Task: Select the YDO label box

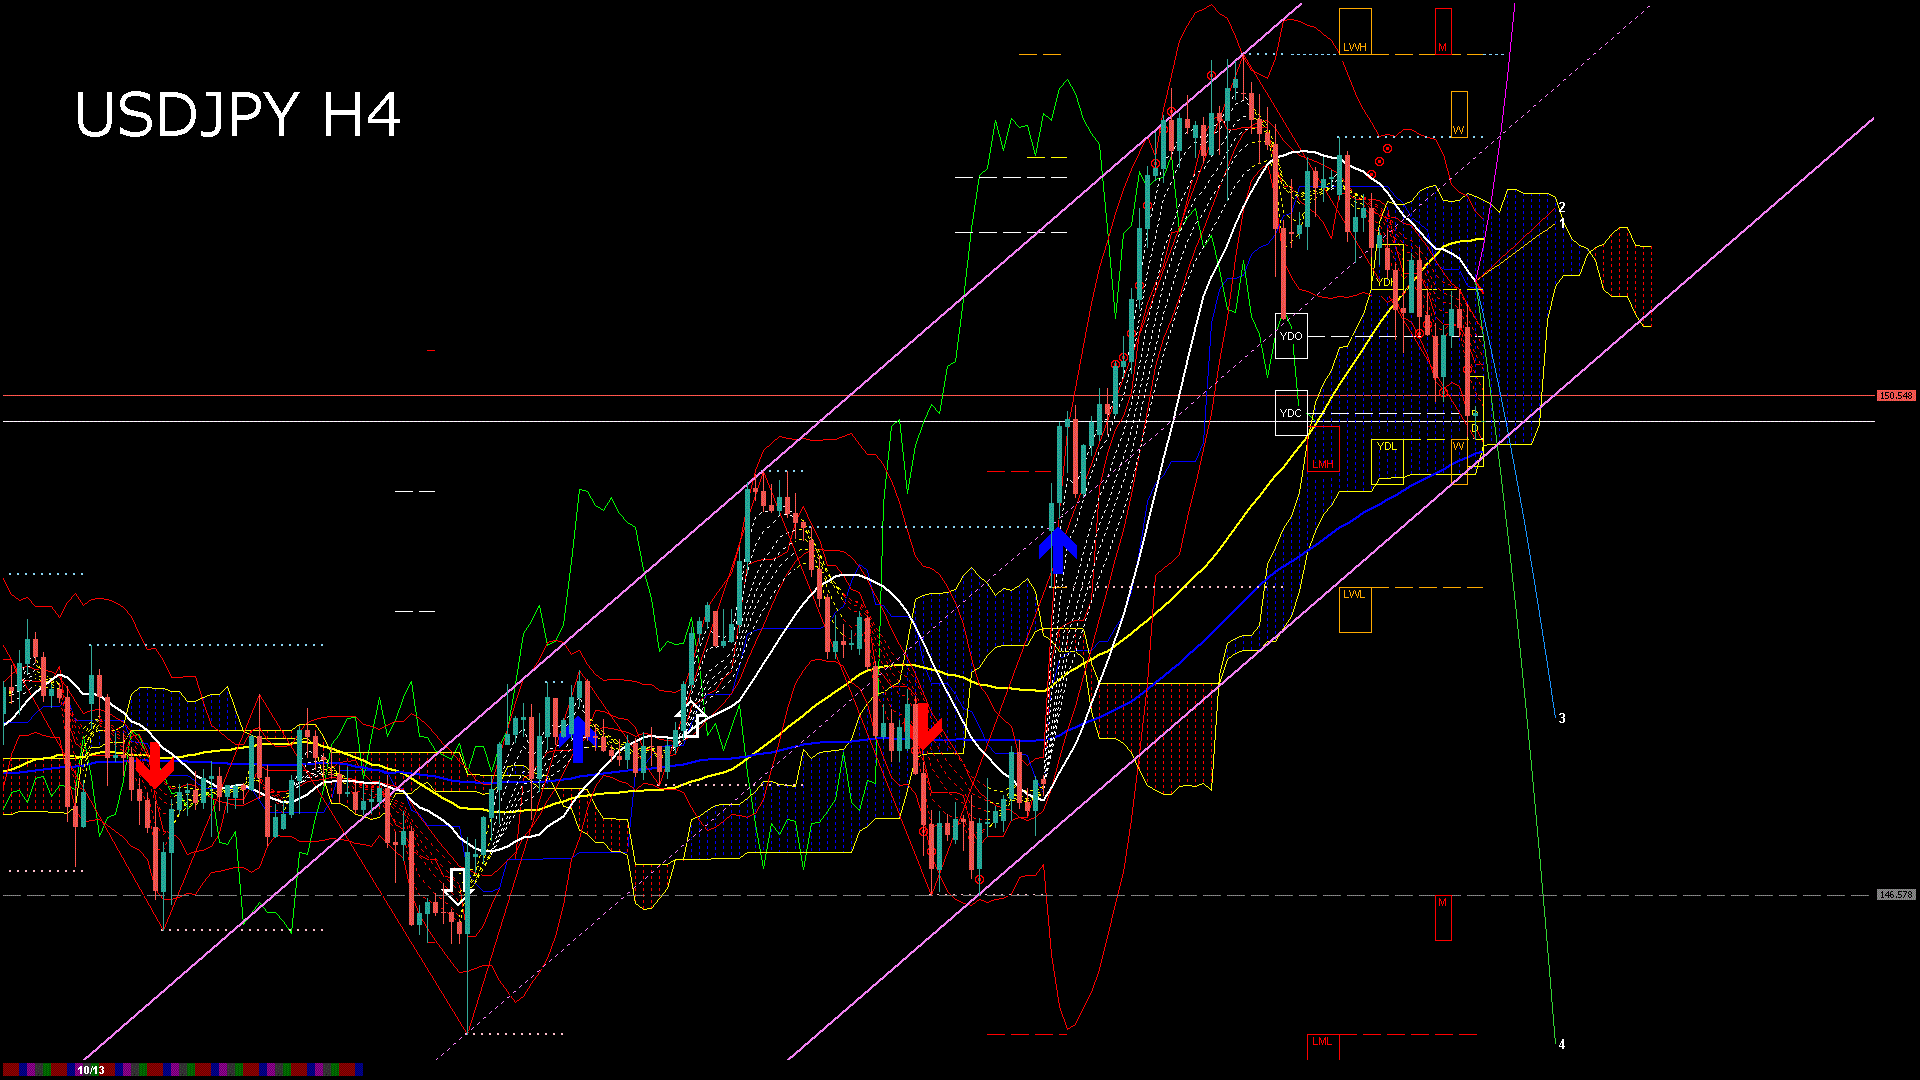Action: click(1291, 336)
